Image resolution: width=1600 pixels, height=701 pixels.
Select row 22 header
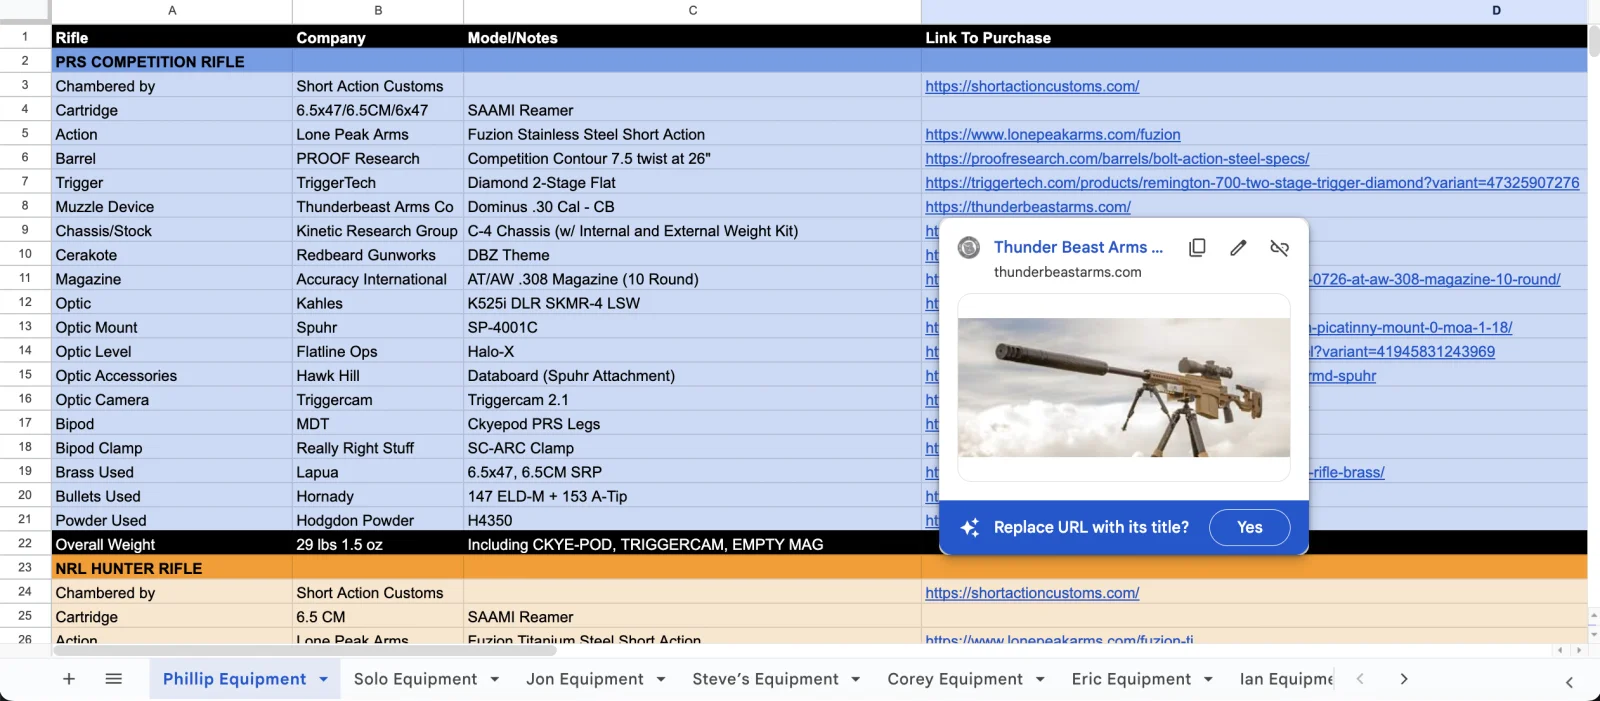pyautogui.click(x=25, y=543)
